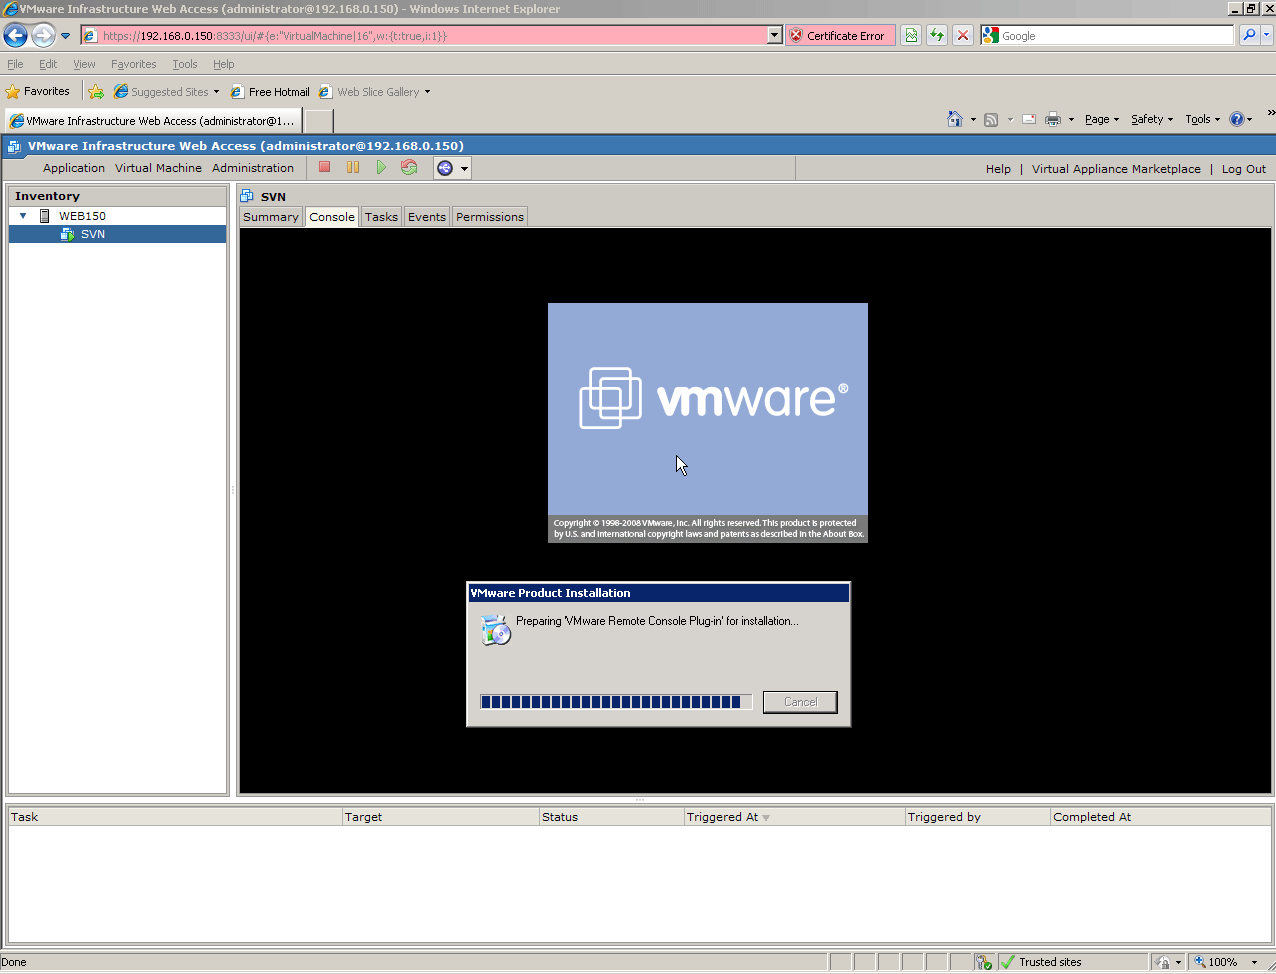Click the green Refresh arrows icon
The height and width of the screenshot is (974, 1276).
pos(937,35)
